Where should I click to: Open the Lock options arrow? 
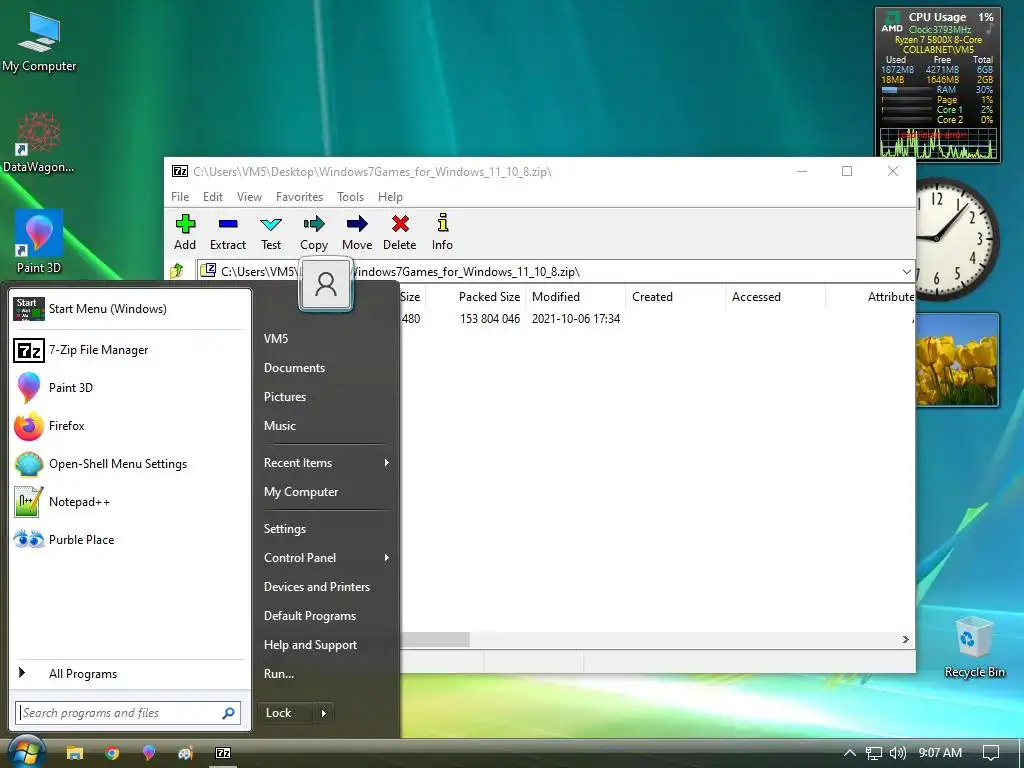[323, 713]
